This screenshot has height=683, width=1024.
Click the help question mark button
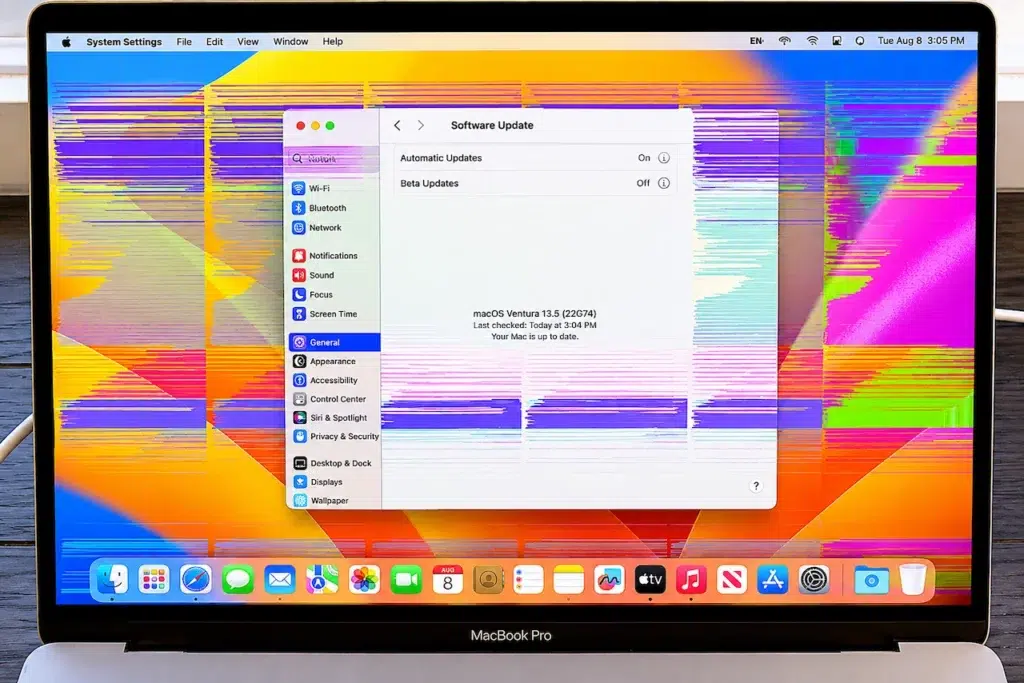point(756,486)
